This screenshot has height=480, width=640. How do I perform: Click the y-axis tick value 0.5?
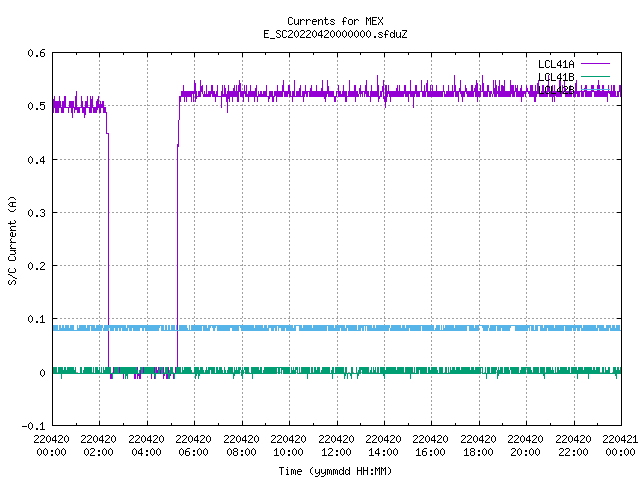coord(36,106)
